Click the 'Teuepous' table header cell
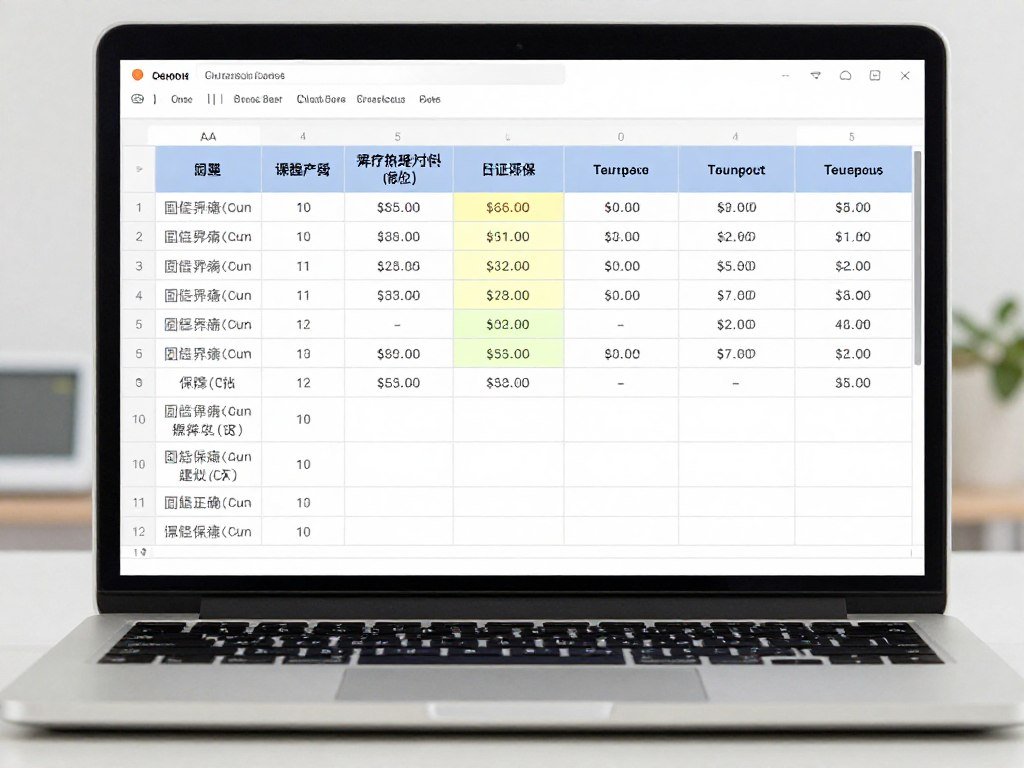Image resolution: width=1024 pixels, height=768 pixels. [x=853, y=170]
